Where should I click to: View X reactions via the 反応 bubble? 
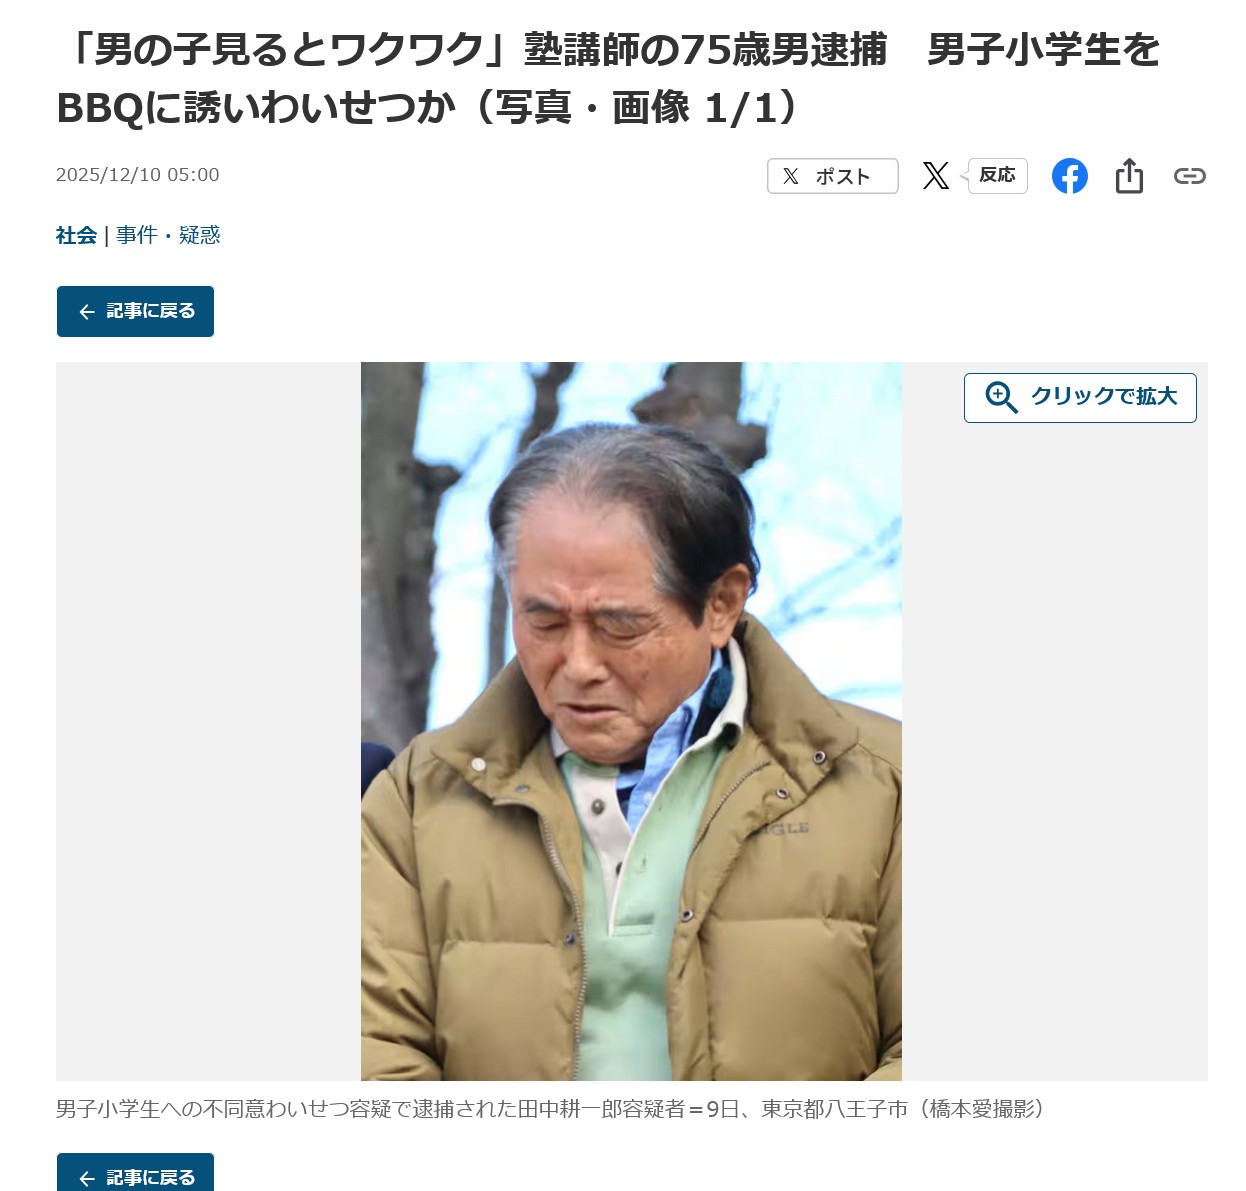[996, 175]
